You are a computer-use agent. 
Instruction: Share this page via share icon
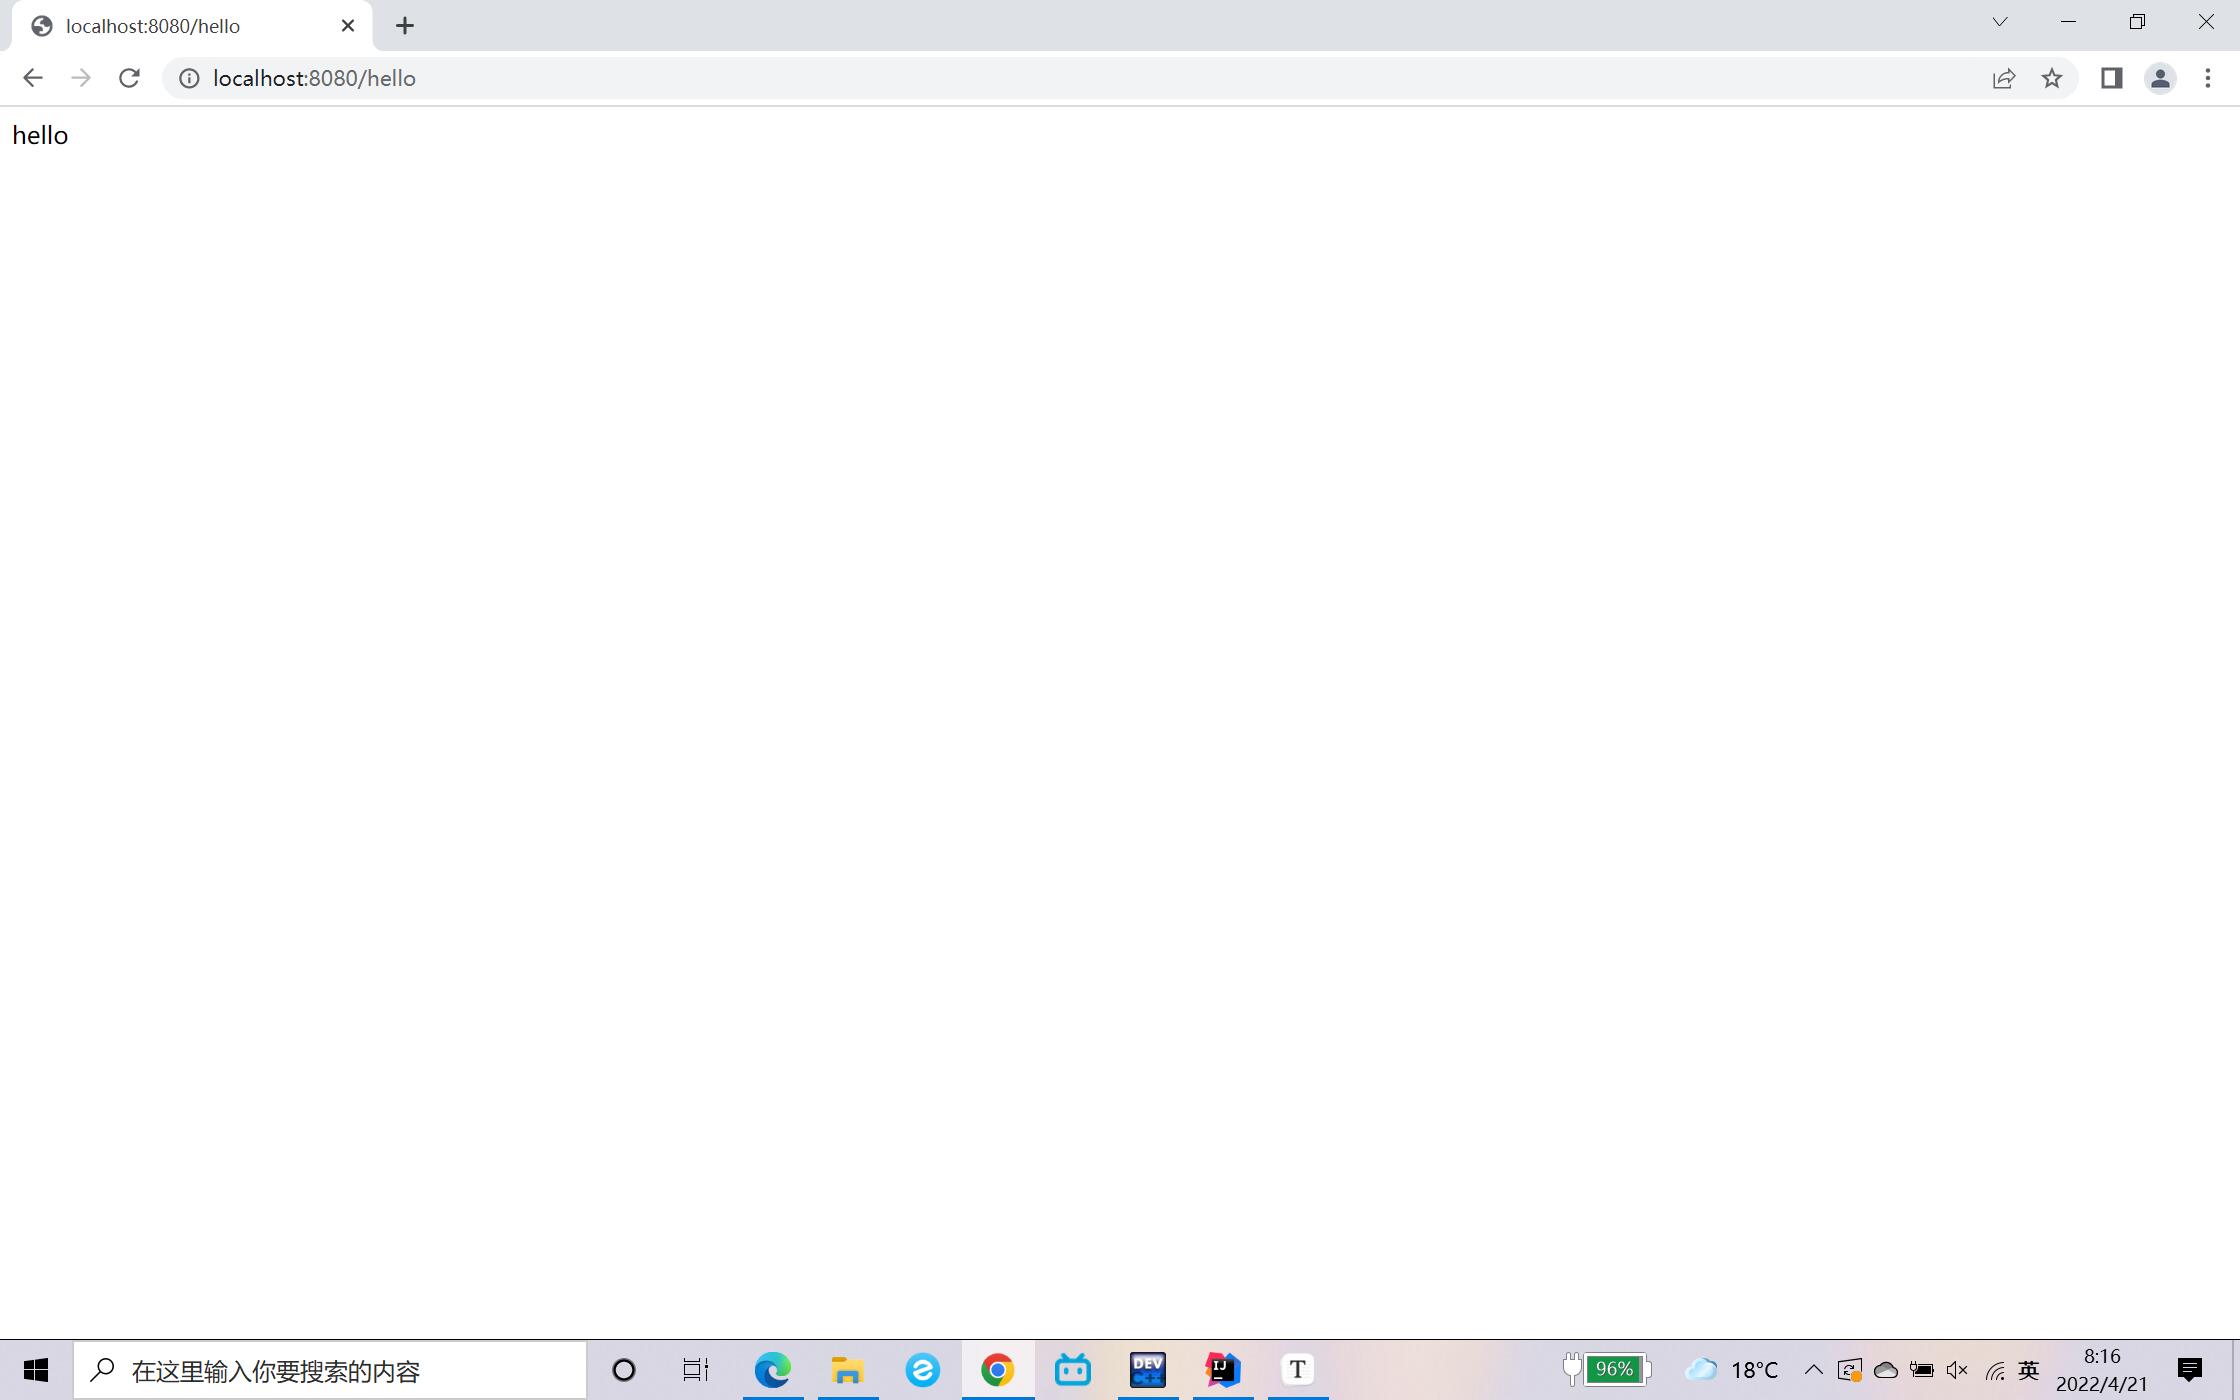click(2003, 78)
